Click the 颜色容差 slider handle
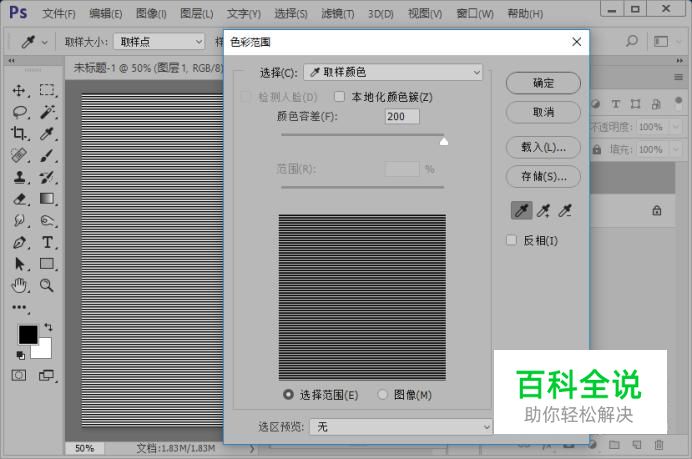692x459 pixels. [444, 141]
